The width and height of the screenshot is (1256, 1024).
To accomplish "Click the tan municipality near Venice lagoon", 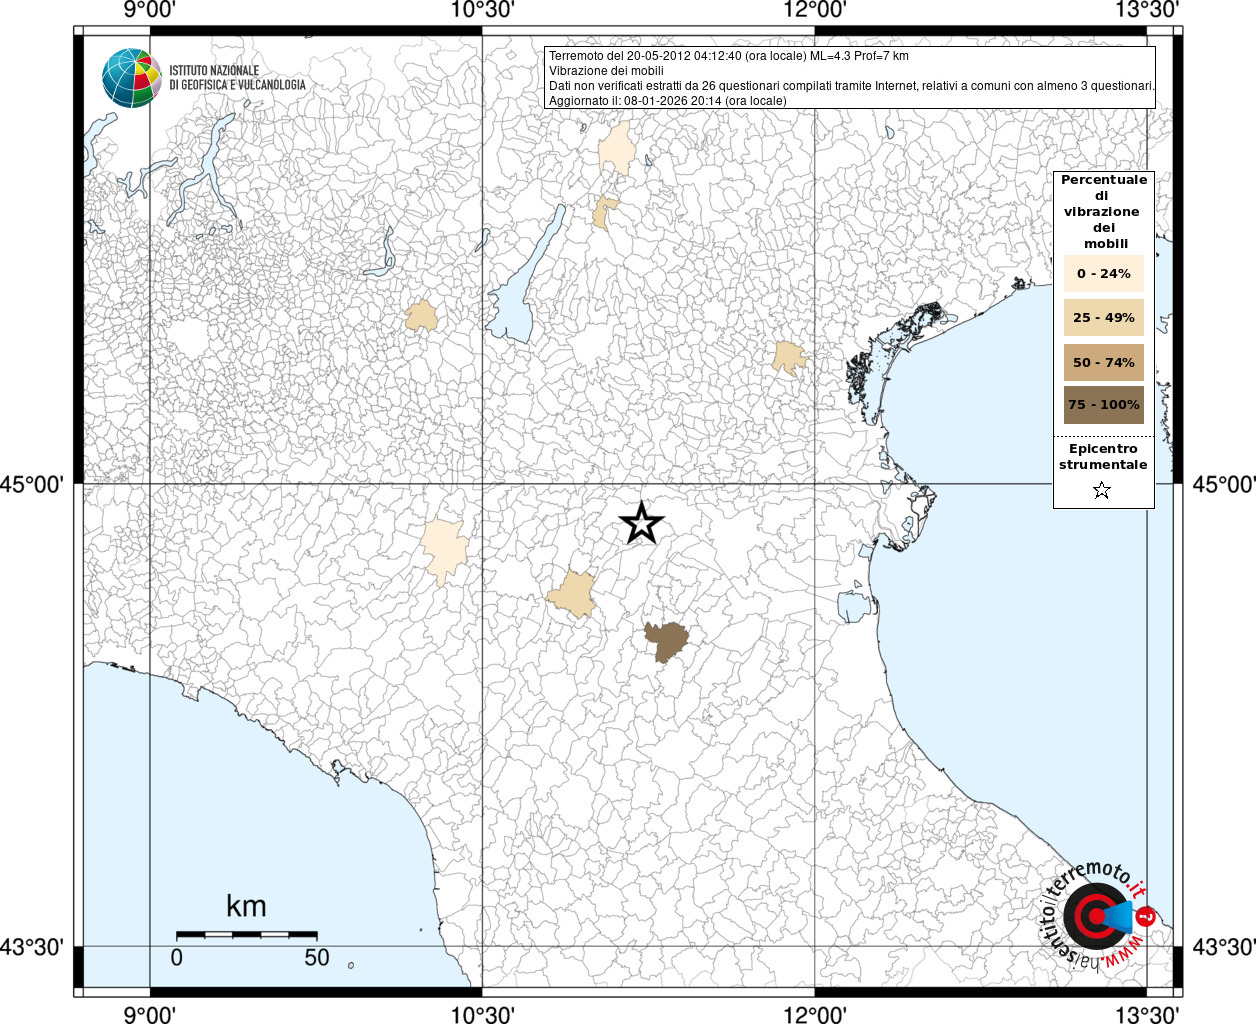I will (789, 358).
